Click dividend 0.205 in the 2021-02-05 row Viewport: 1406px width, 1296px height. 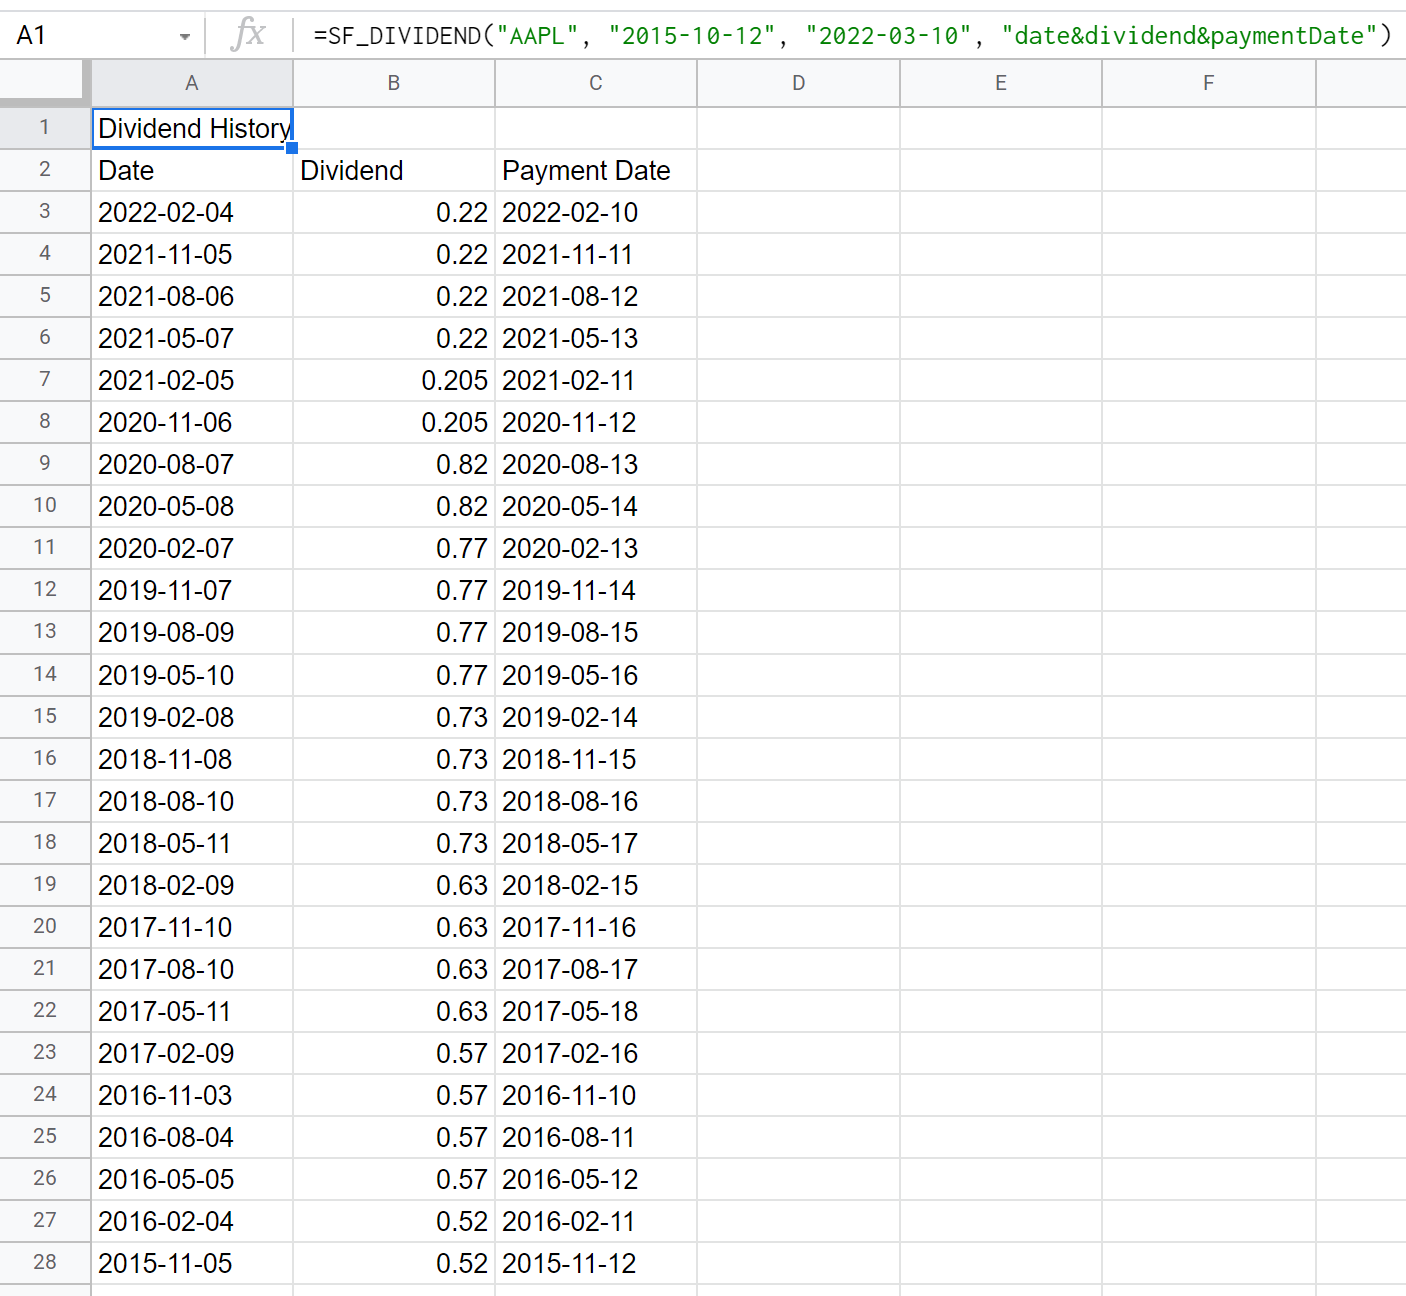(394, 380)
